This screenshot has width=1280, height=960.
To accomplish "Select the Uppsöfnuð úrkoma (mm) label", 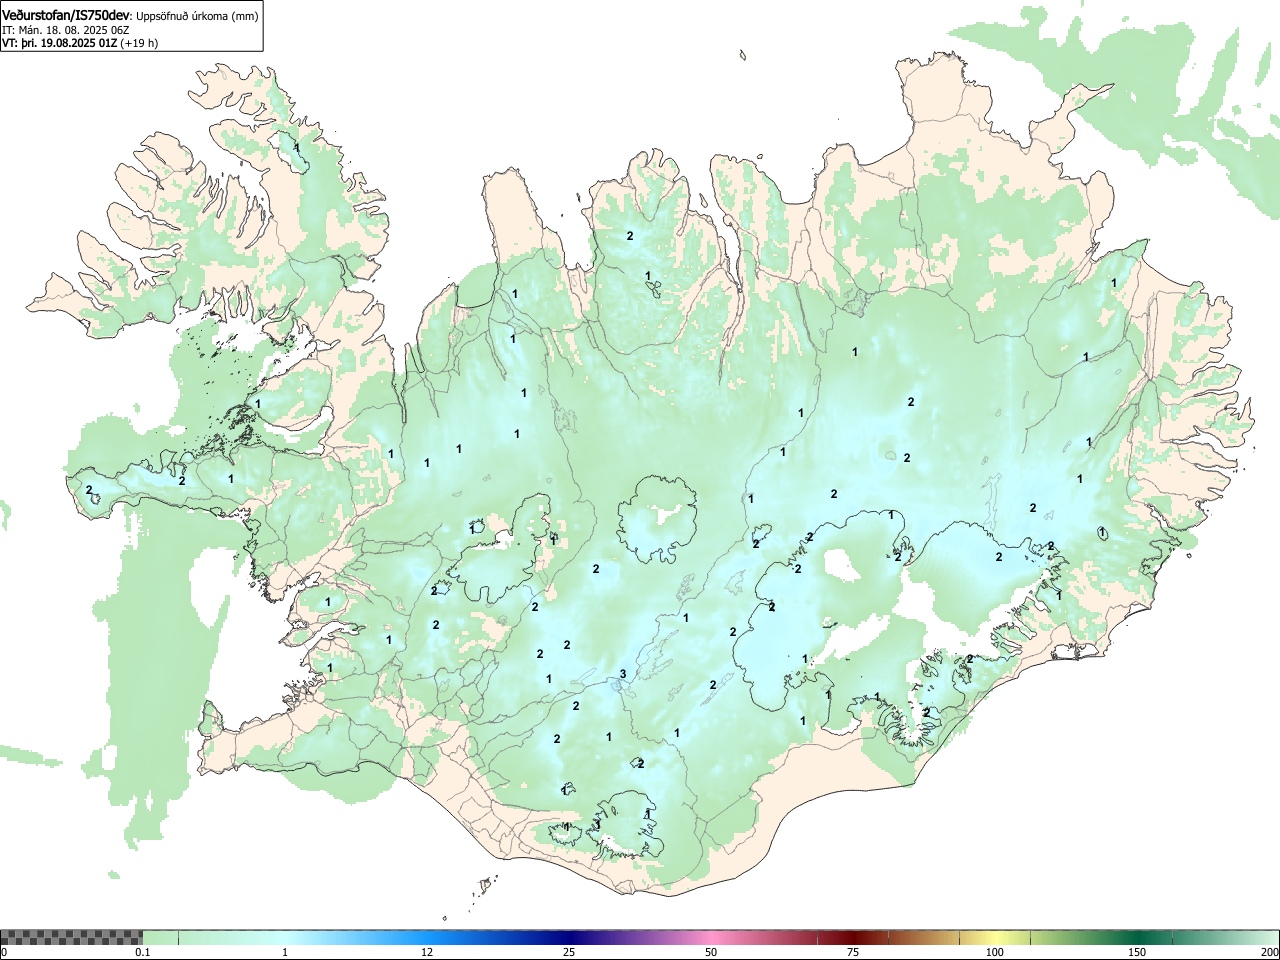I will pos(196,17).
